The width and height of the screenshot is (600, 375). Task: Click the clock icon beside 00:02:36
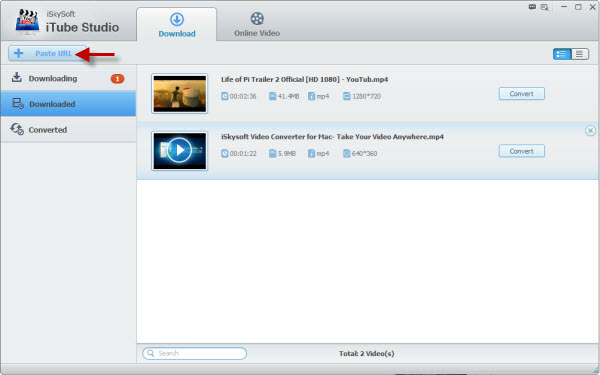point(225,96)
